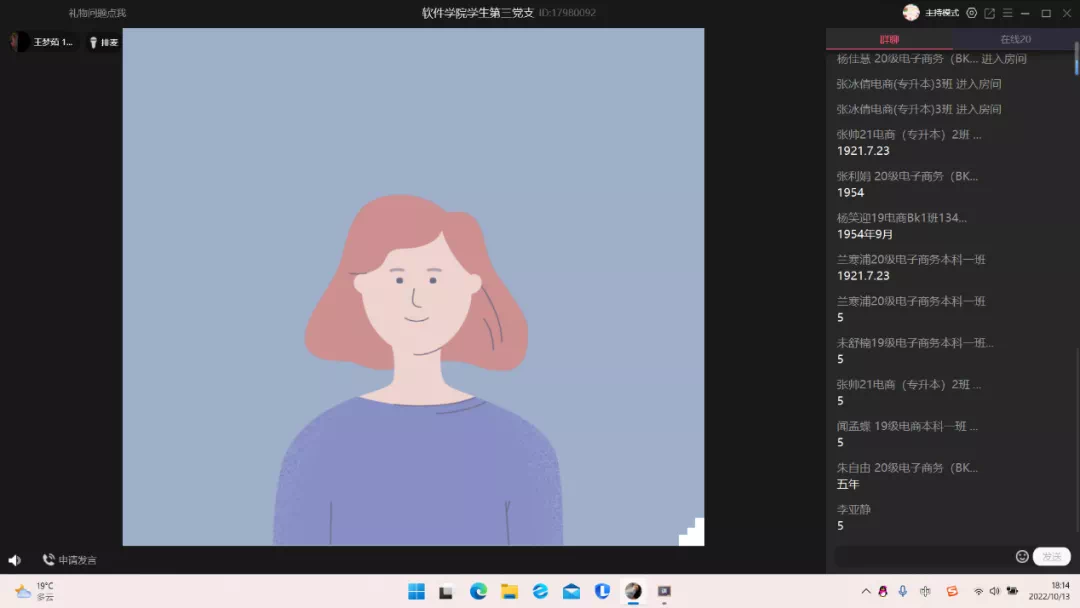Open Windows Start menu on taskbar
The height and width of the screenshot is (608, 1080).
coord(416,591)
